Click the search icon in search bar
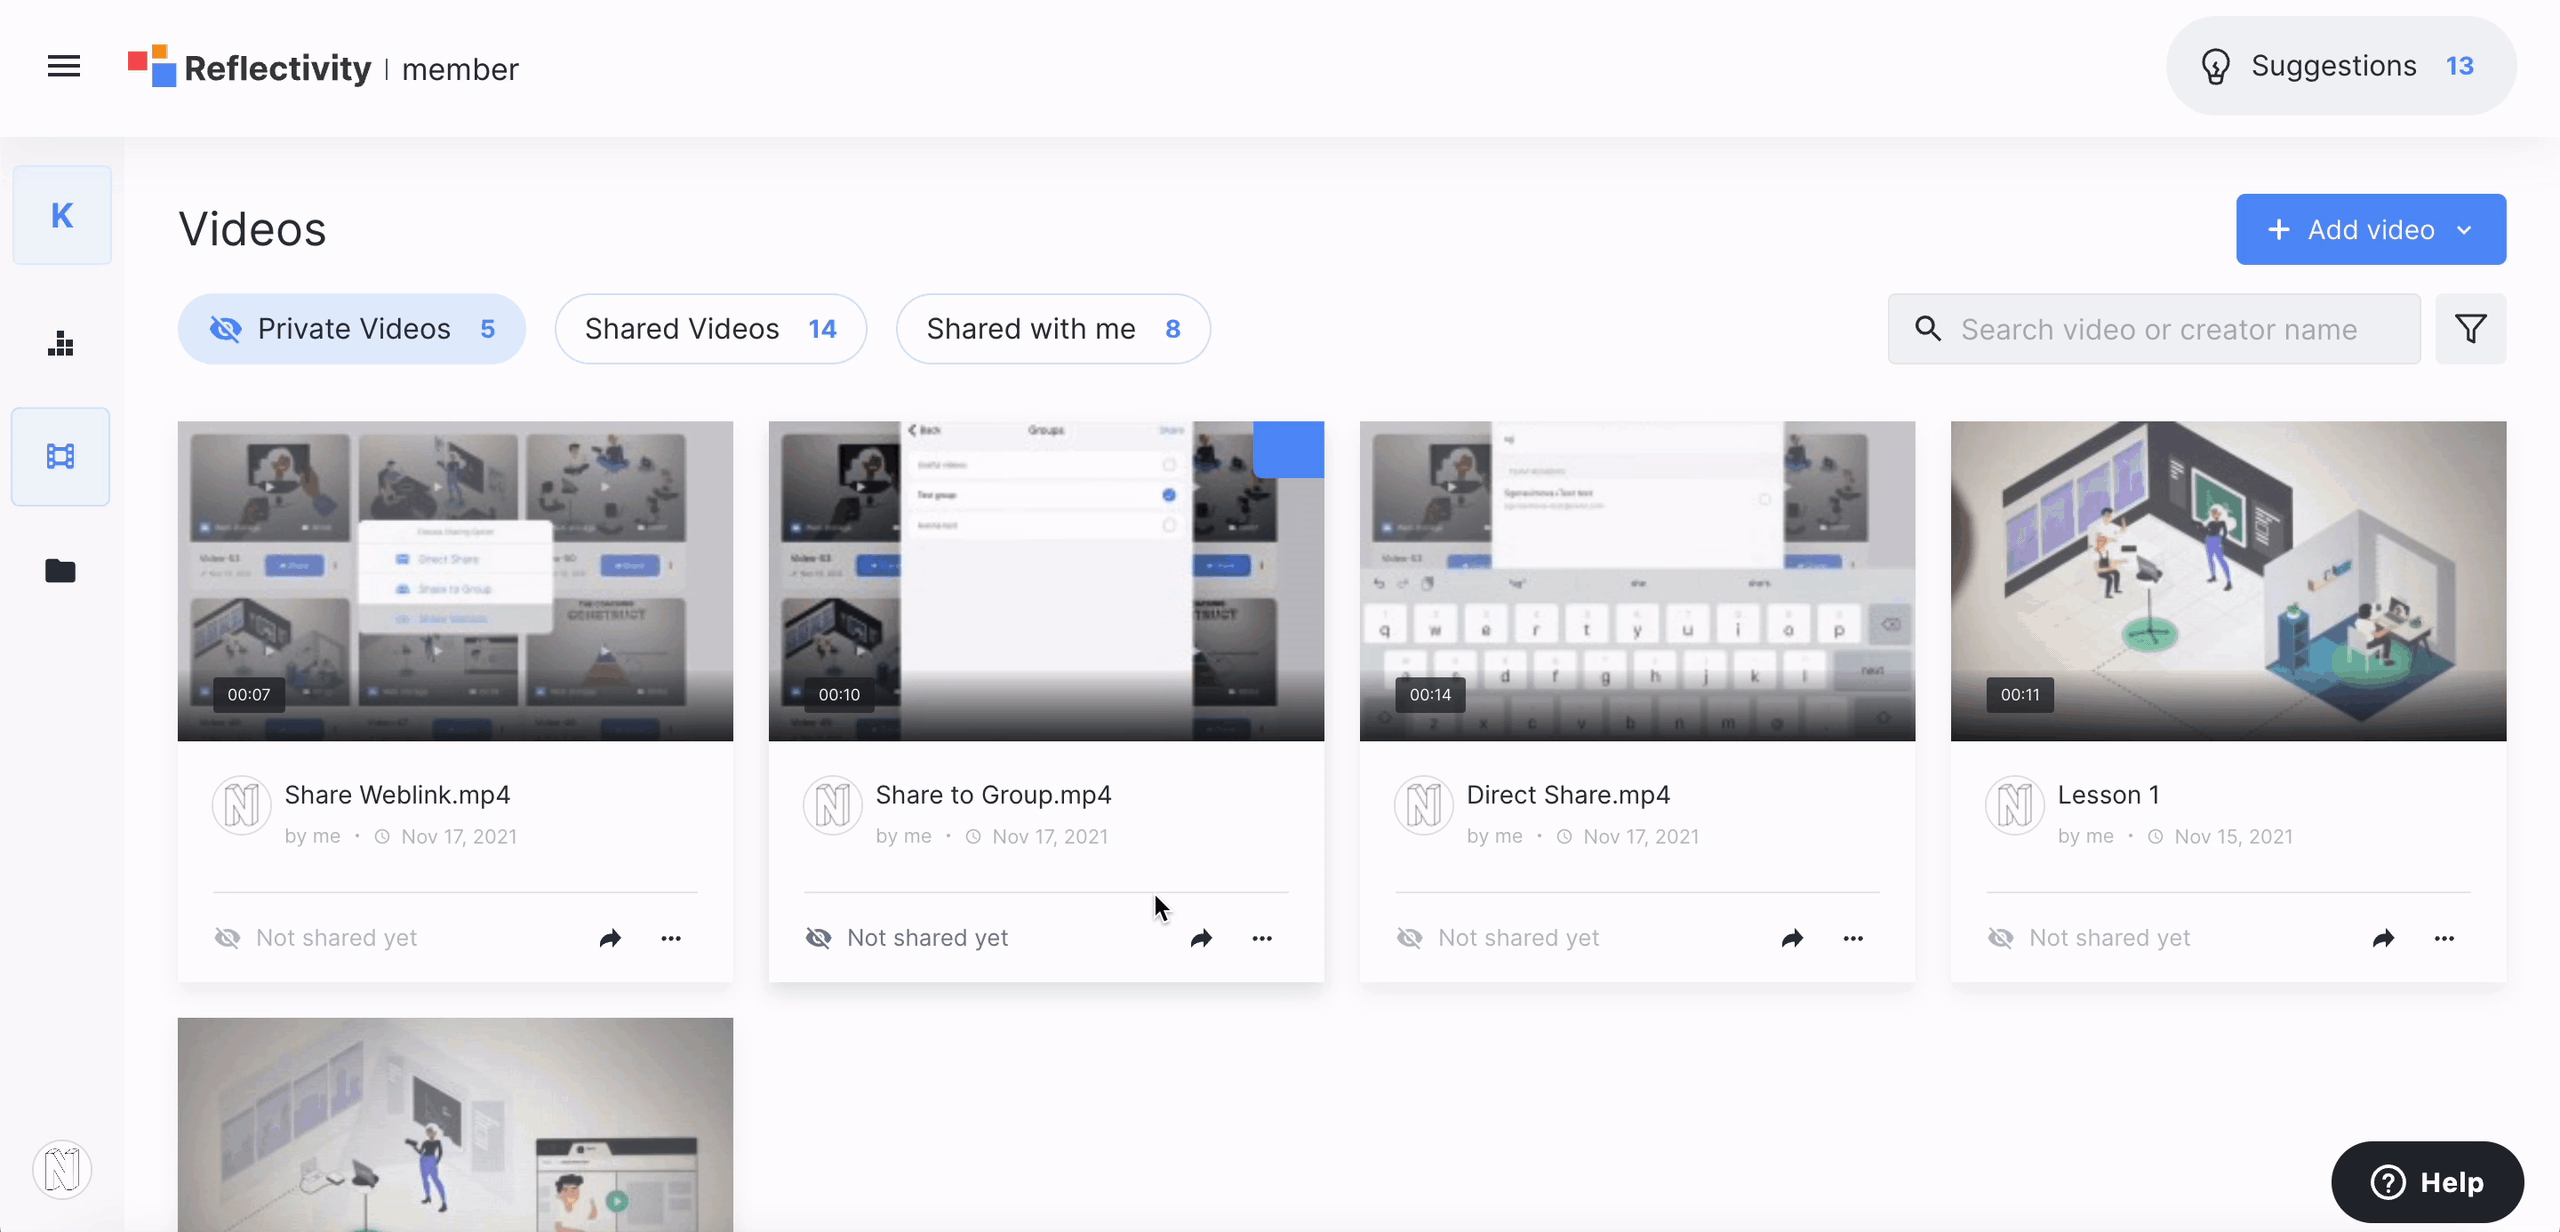 (1928, 328)
